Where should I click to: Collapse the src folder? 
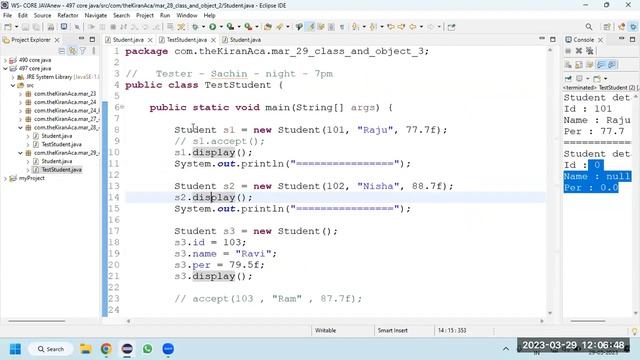(x=13, y=85)
